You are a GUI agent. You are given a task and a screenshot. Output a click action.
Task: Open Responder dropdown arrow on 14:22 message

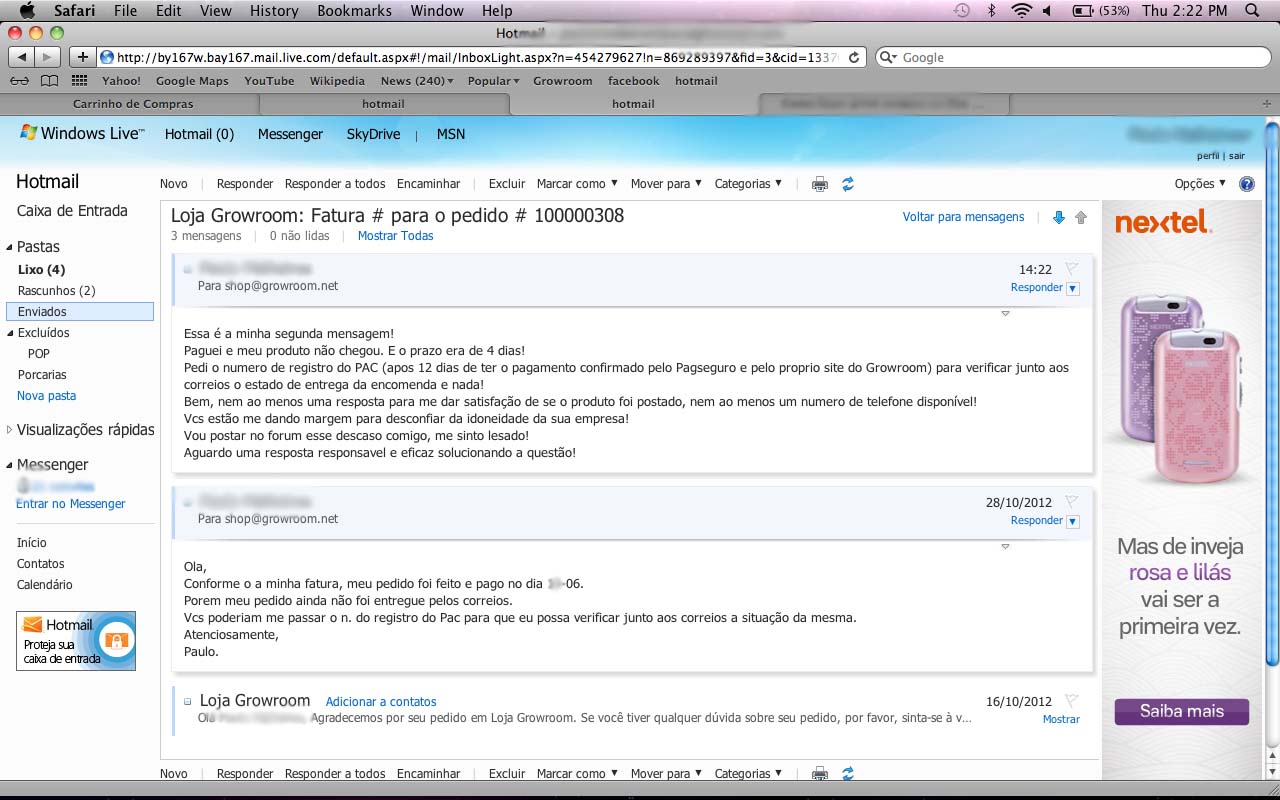1073,288
